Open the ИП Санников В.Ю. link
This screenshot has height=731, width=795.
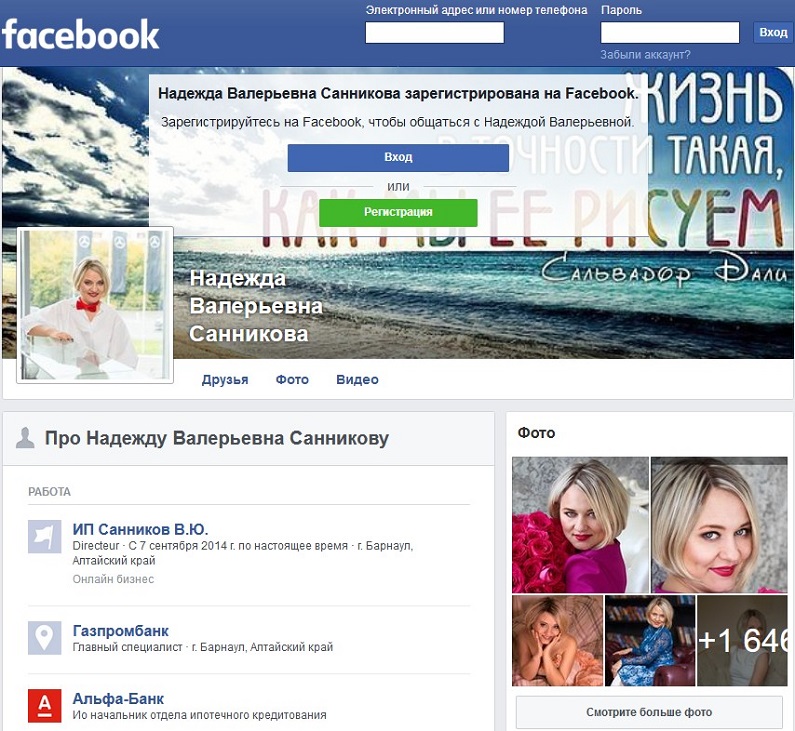point(140,529)
